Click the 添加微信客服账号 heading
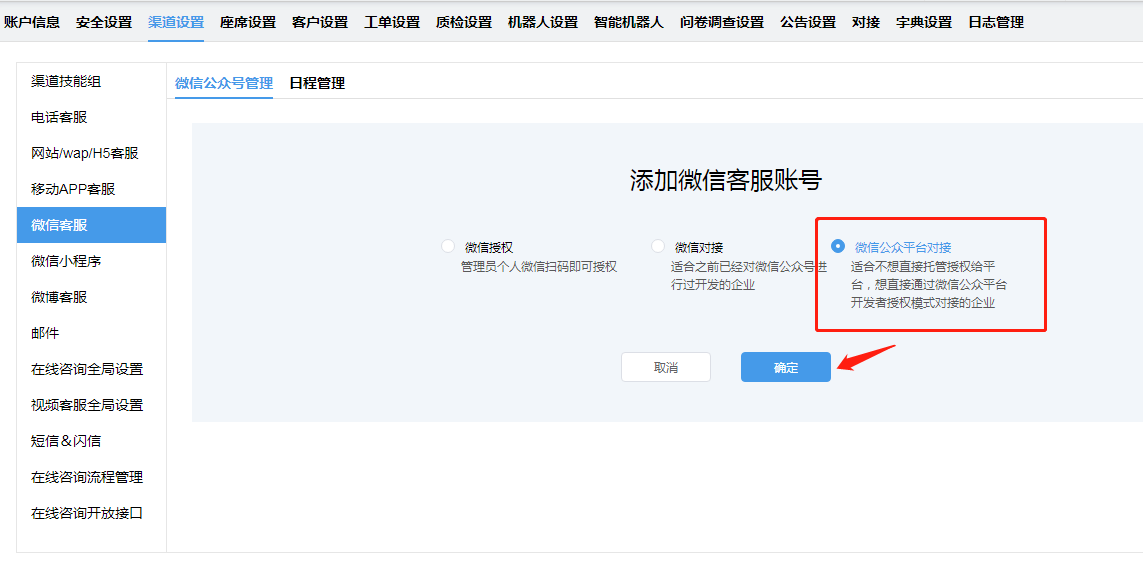This screenshot has width=1143, height=562. [726, 181]
